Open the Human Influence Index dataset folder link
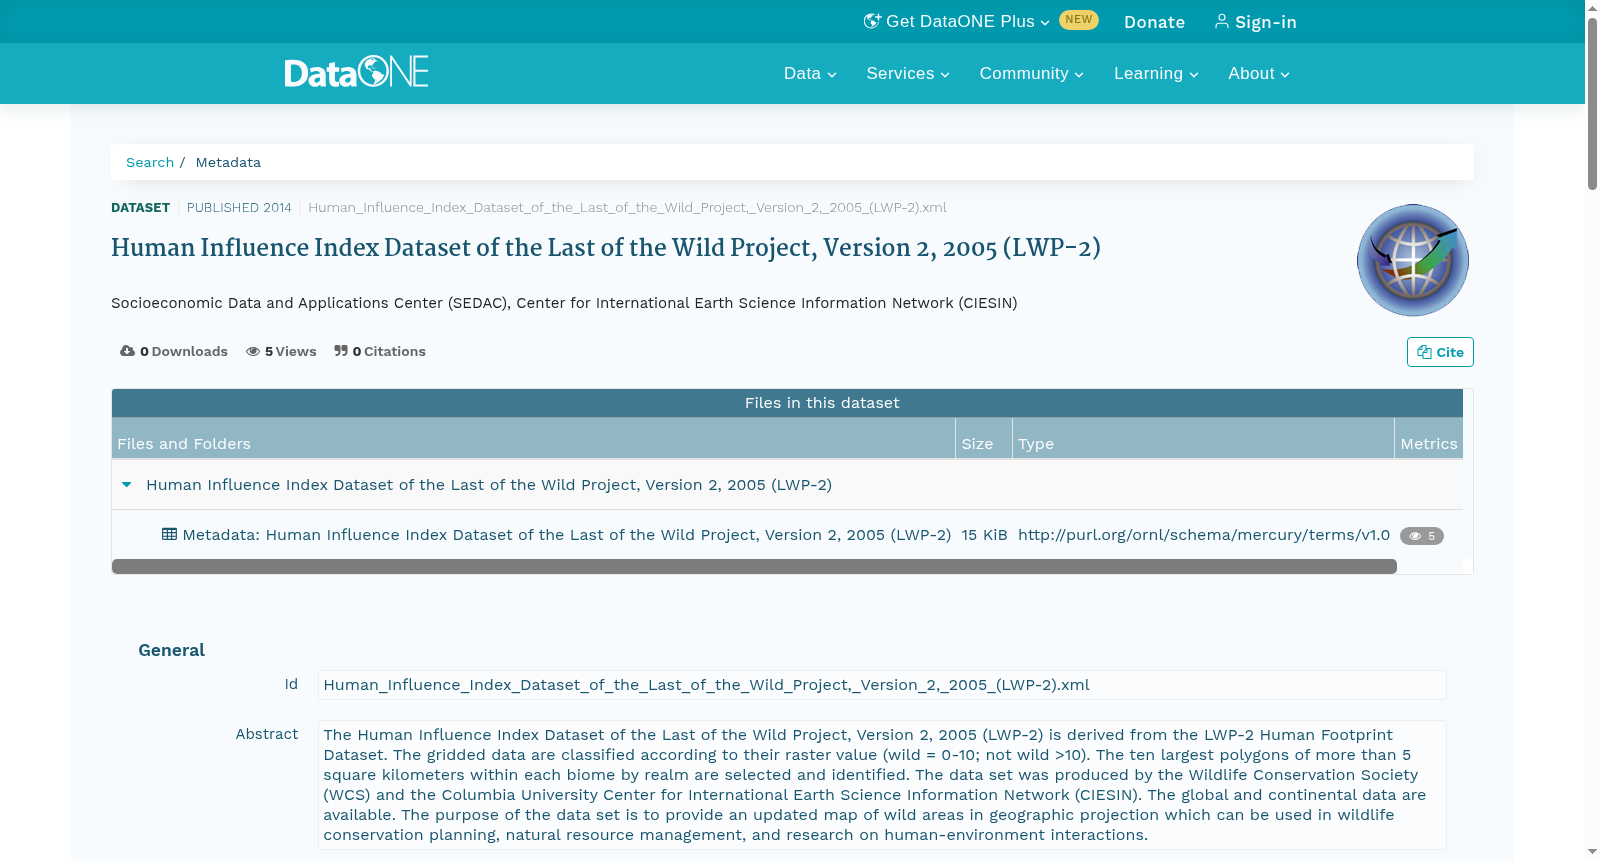This screenshot has width=1600, height=861. (x=489, y=485)
